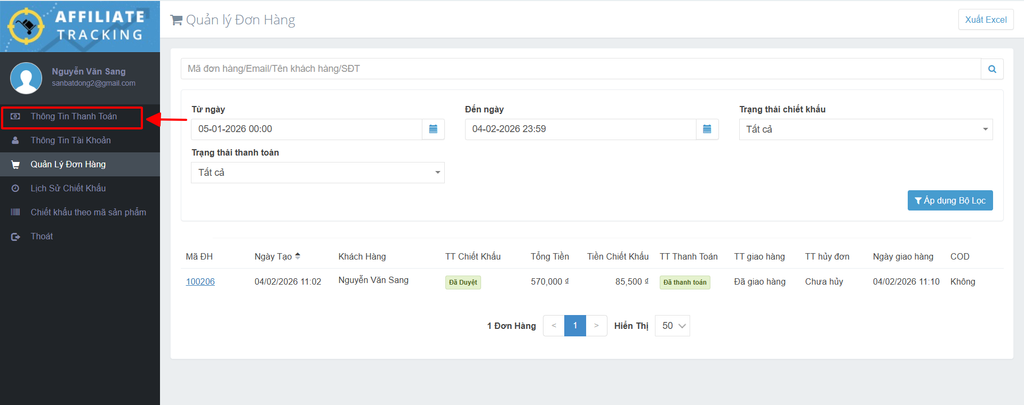The width and height of the screenshot is (1024, 405).
Task: Click the 'Xuất Excel' button
Action: tap(985, 20)
